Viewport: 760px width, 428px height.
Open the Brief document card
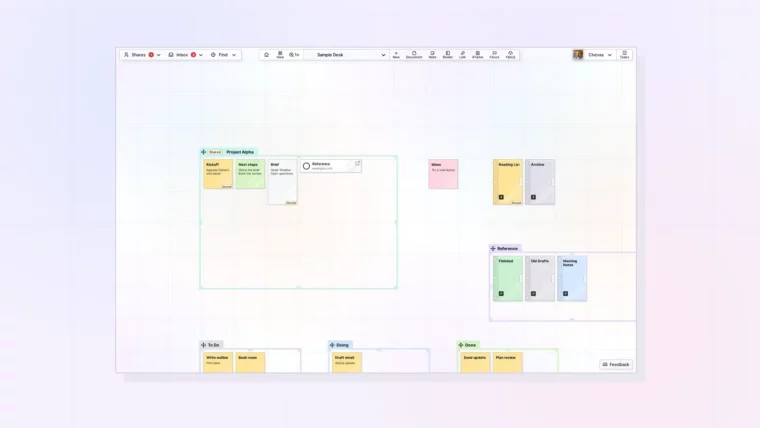pyautogui.click(x=283, y=182)
